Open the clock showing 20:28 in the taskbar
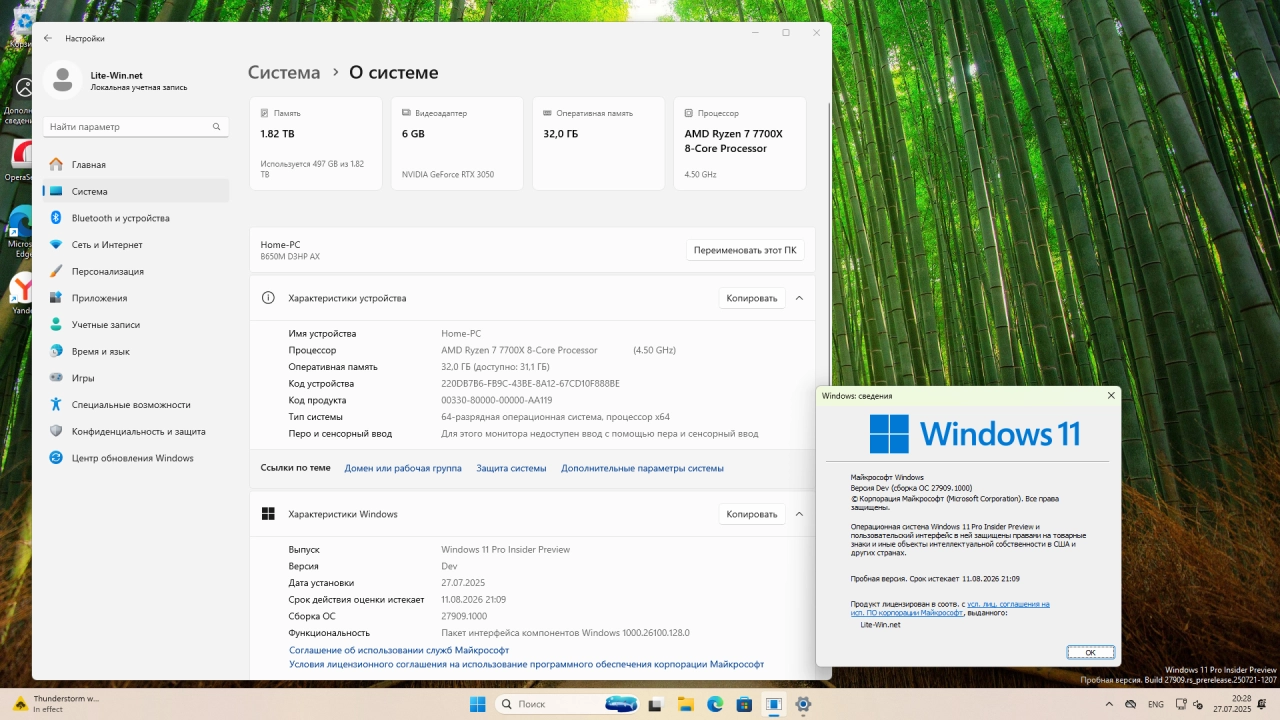 [1232, 704]
